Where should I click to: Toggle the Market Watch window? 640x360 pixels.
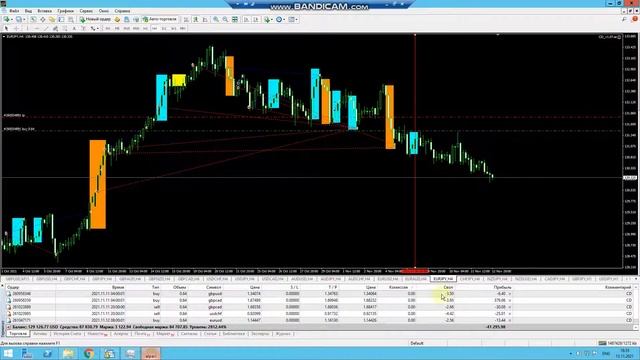[33, 19]
